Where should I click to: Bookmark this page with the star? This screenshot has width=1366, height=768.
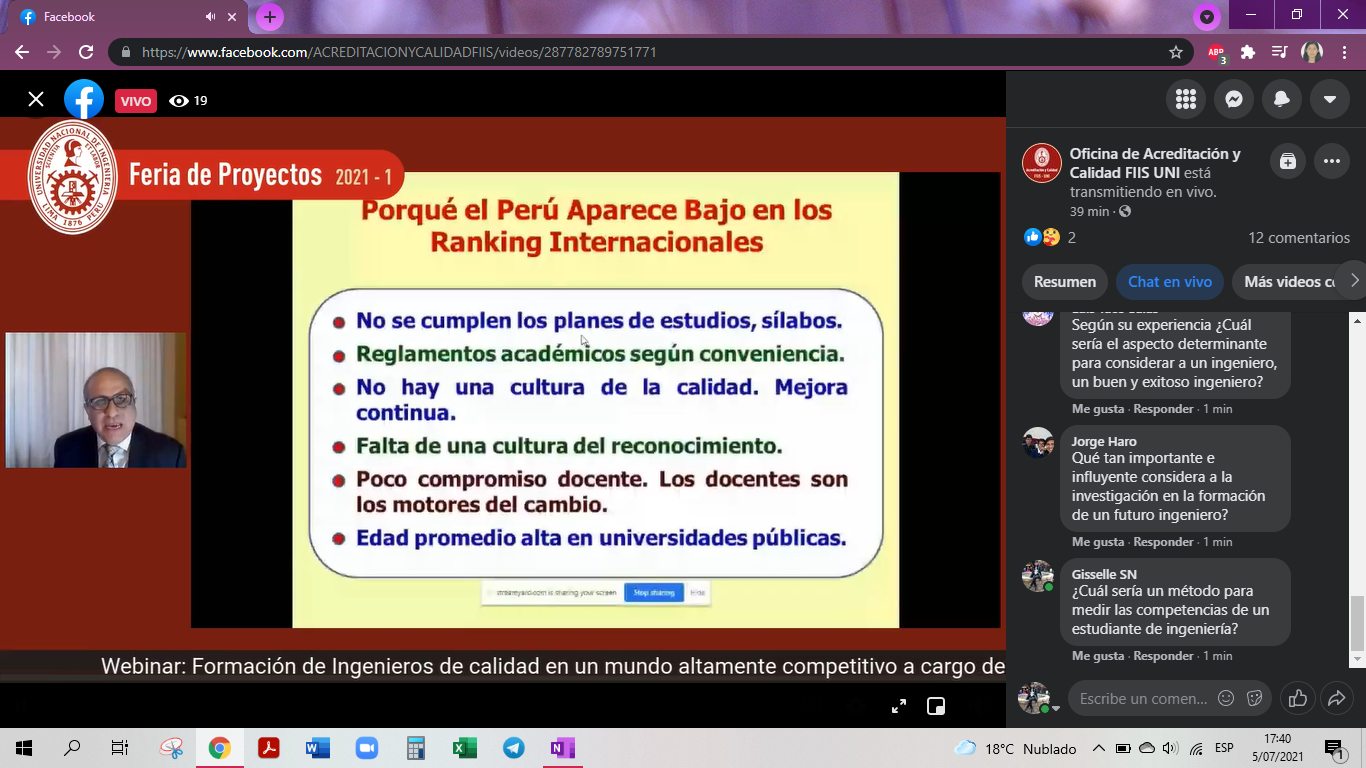pyautogui.click(x=1176, y=52)
